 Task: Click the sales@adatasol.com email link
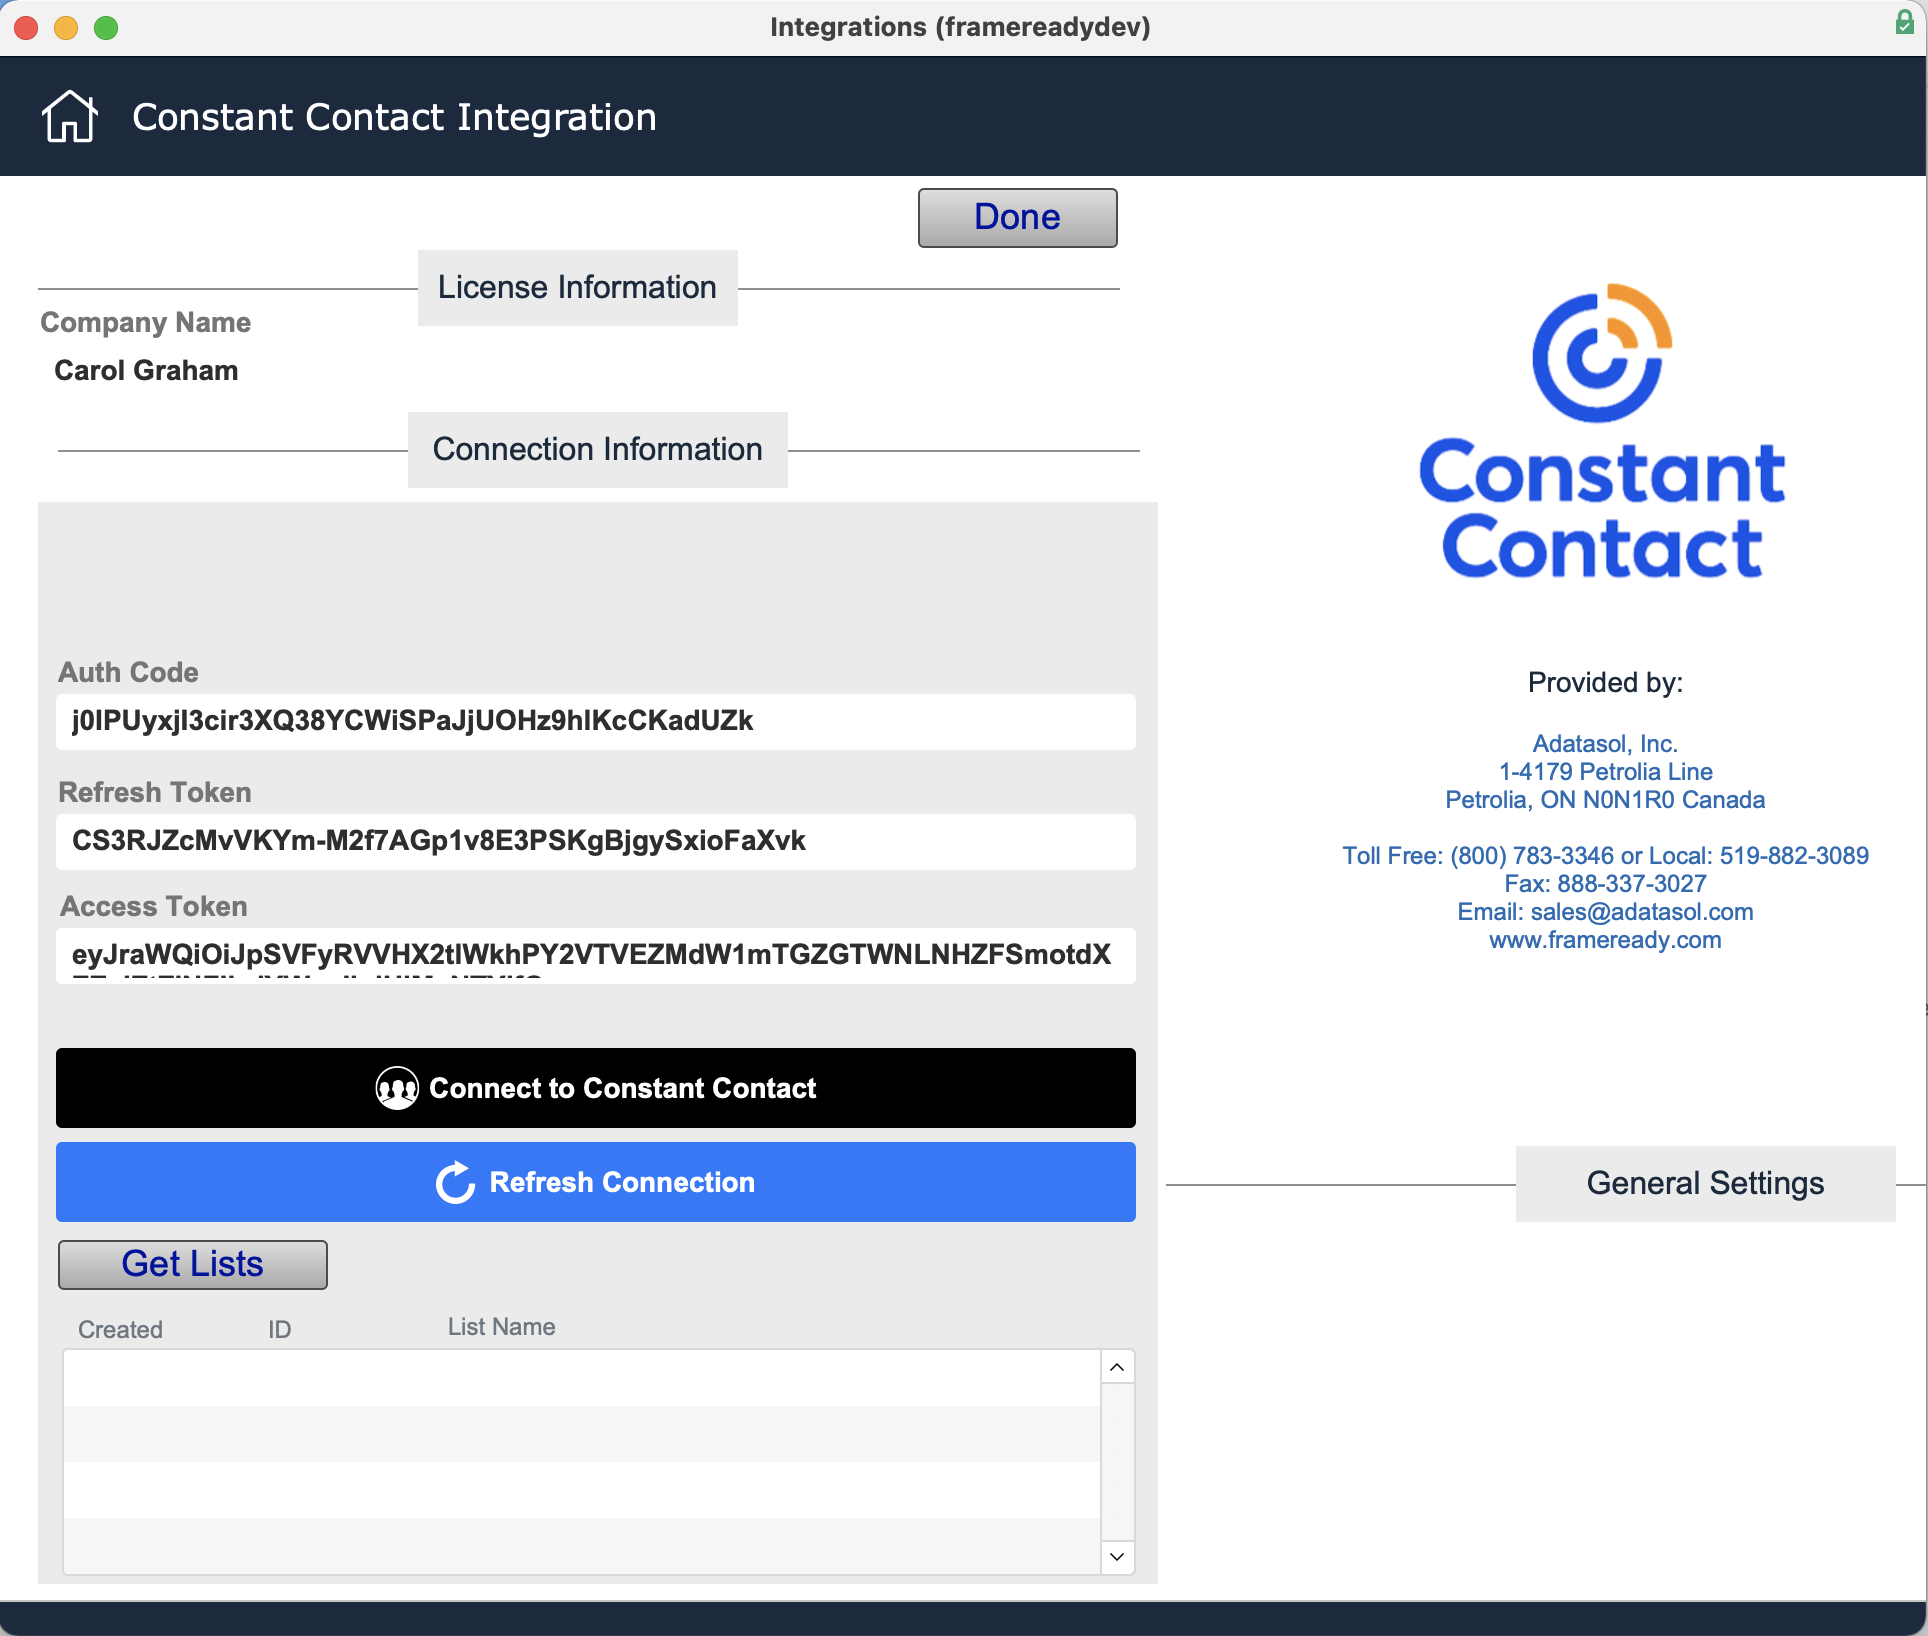1641,912
